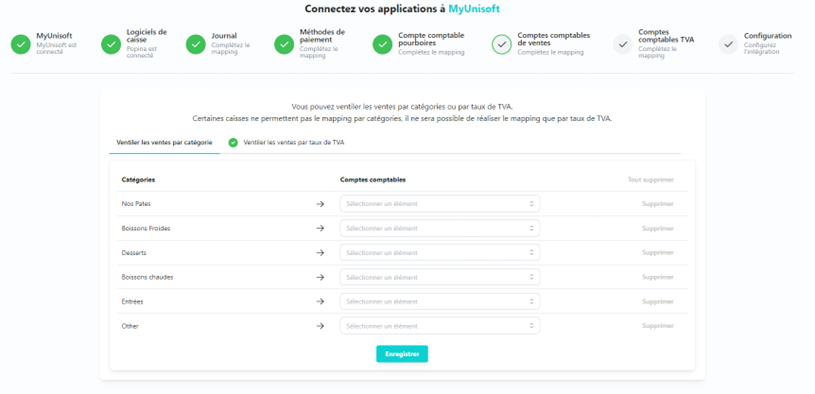
Task: Open the Nos Pates account dropdown
Action: pos(440,204)
